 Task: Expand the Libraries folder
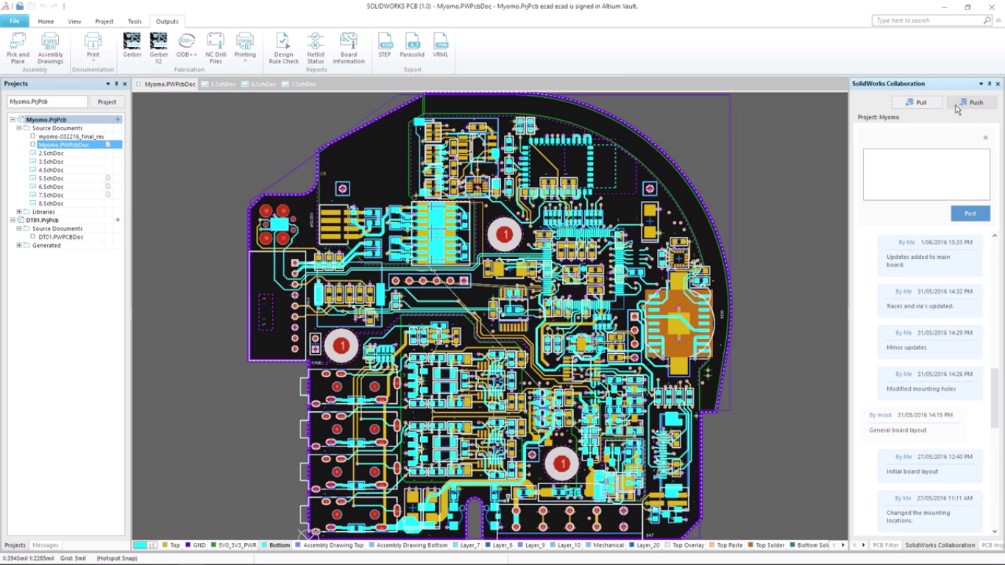pyautogui.click(x=19, y=211)
